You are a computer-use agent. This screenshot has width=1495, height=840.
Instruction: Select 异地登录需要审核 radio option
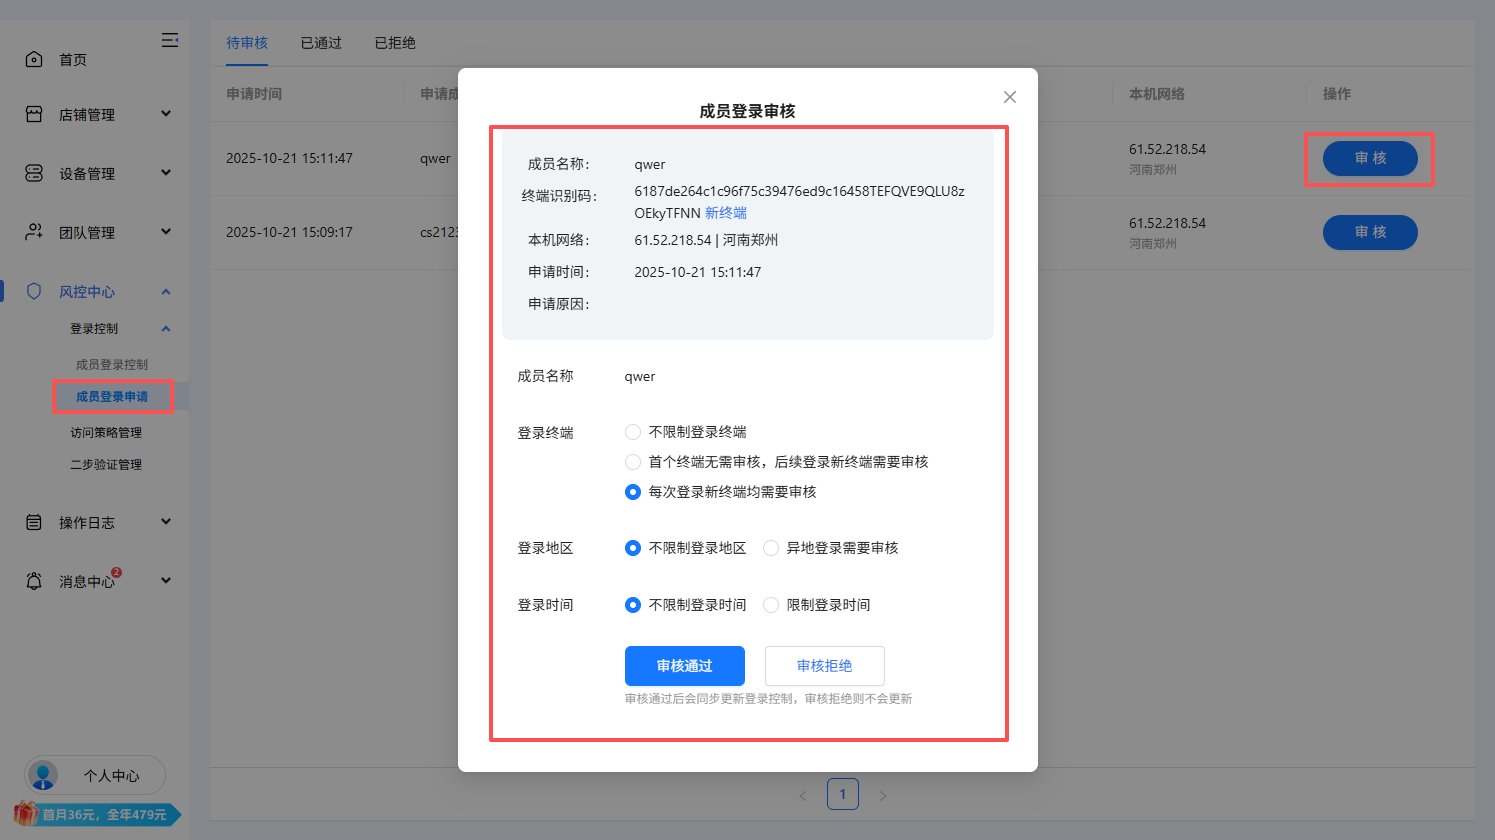tap(771, 548)
